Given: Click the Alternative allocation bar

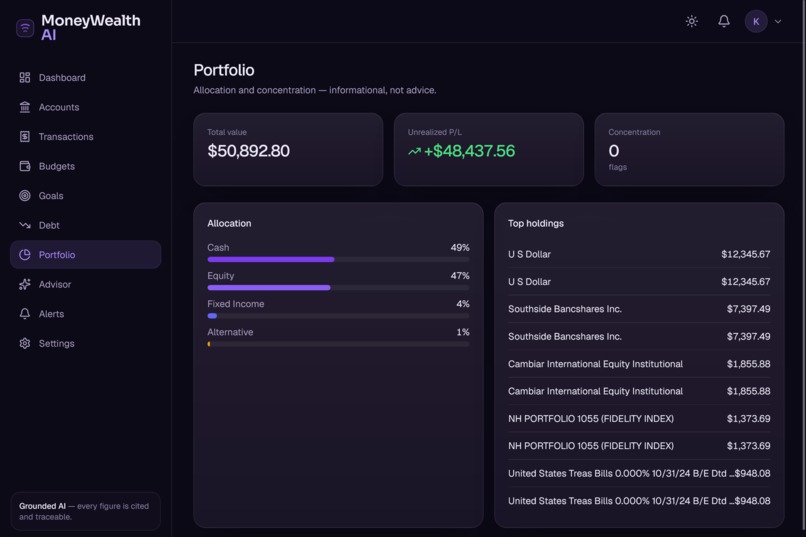Looking at the screenshot, I should (x=338, y=344).
